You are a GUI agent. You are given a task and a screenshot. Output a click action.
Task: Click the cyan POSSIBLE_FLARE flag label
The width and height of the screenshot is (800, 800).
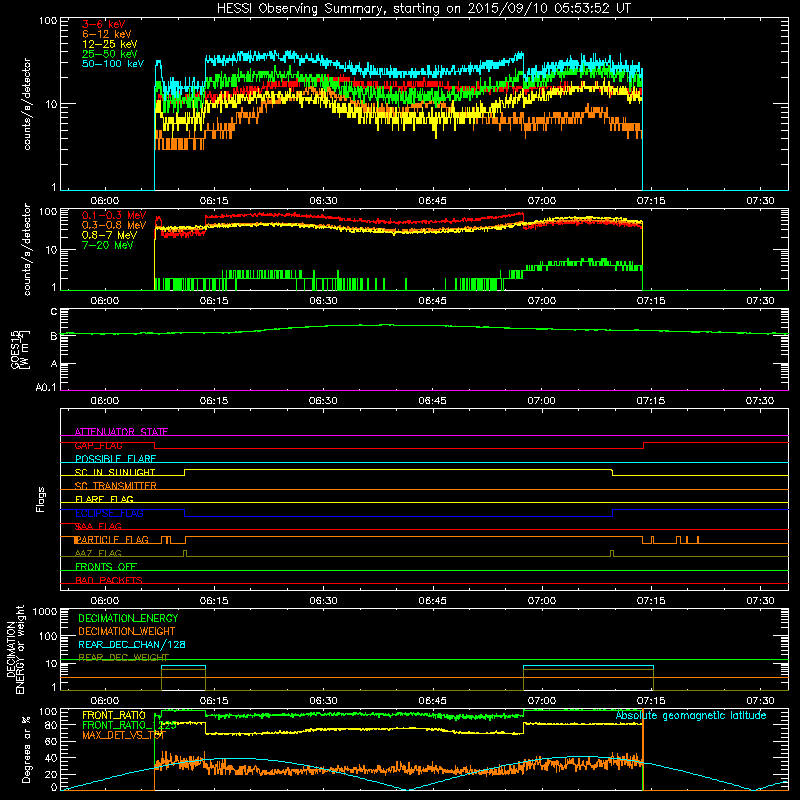pos(115,459)
